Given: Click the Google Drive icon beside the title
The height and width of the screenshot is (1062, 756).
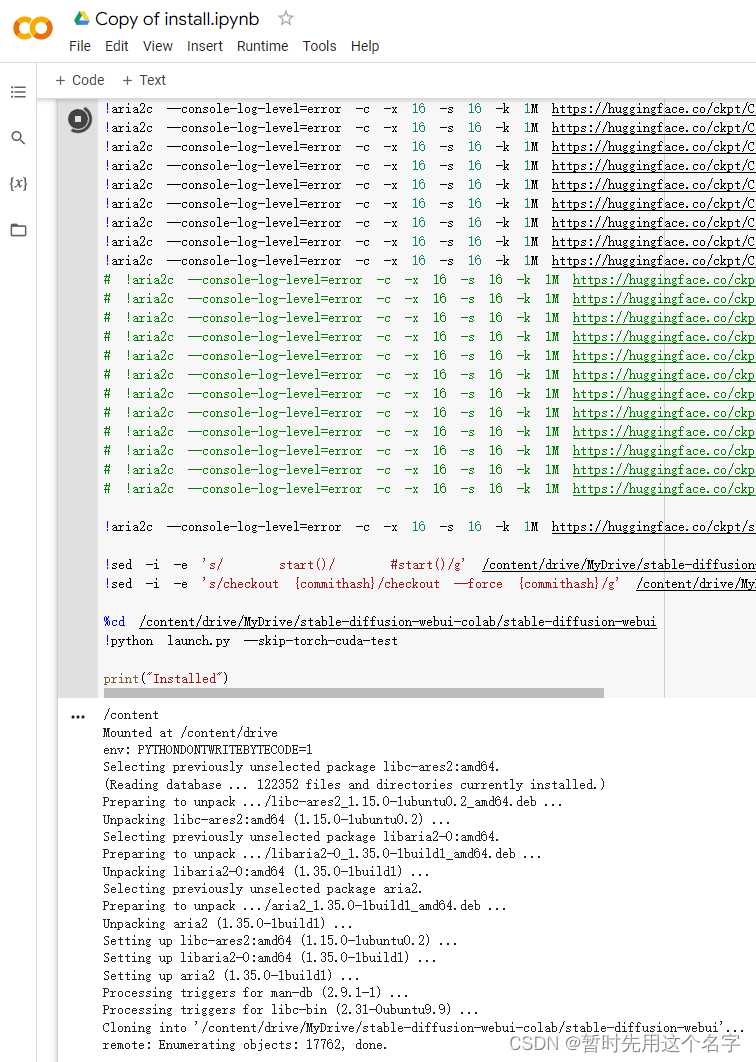Looking at the screenshot, I should (x=82, y=18).
